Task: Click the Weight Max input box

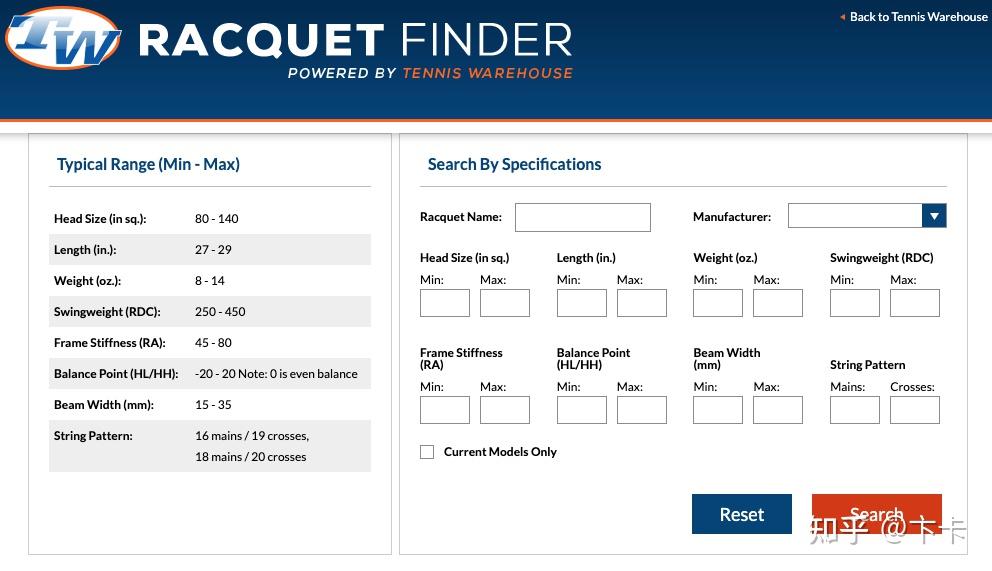Action: click(778, 303)
